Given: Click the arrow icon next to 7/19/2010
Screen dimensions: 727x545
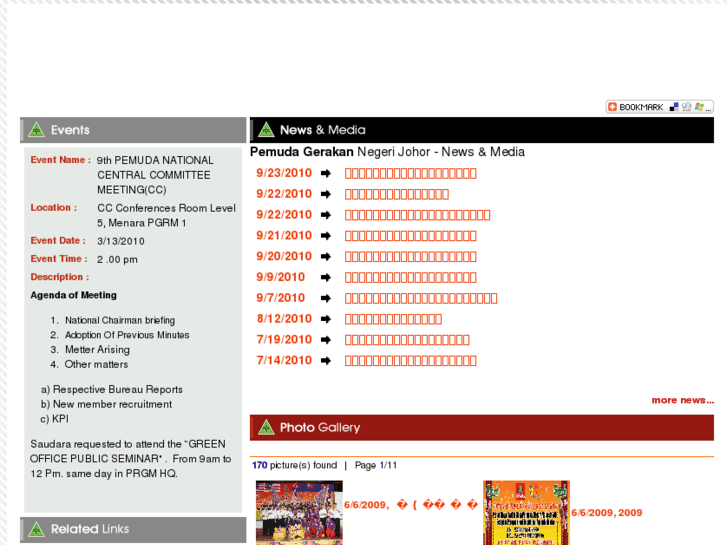Looking at the screenshot, I should click(326, 340).
